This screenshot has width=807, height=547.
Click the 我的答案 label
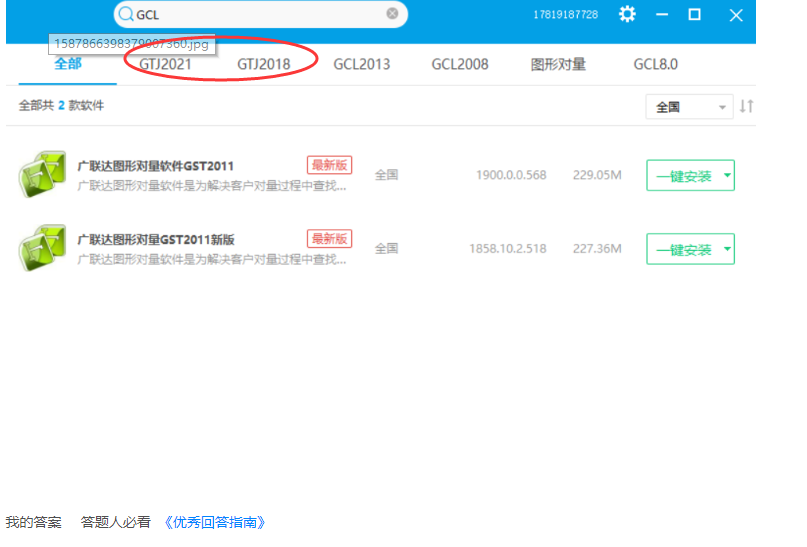point(33,522)
